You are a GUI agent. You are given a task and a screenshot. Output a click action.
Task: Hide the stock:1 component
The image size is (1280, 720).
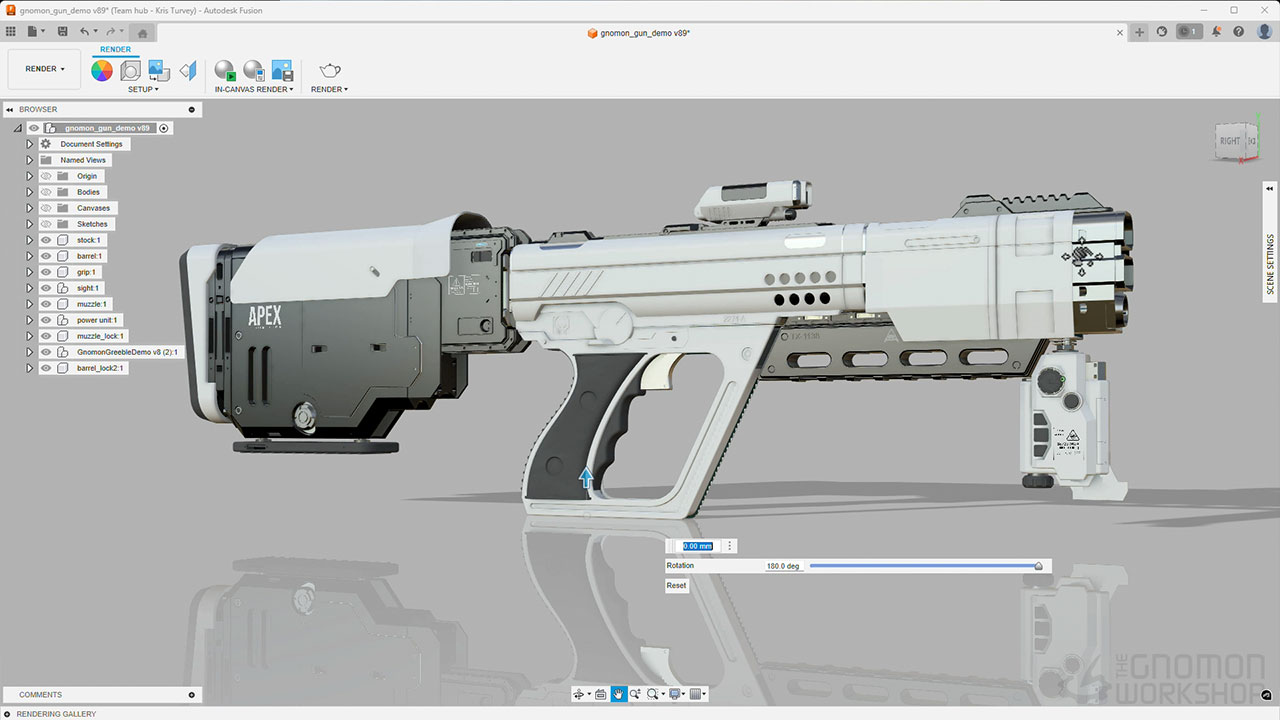(46, 240)
